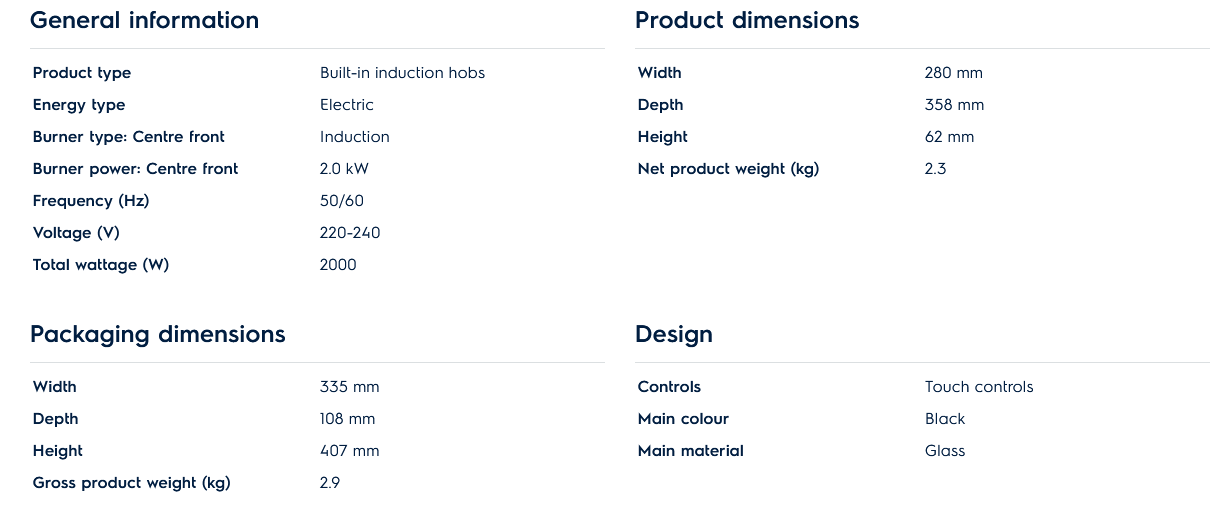Select the 280 mm product width value
The height and width of the screenshot is (512, 1229).
(x=953, y=73)
